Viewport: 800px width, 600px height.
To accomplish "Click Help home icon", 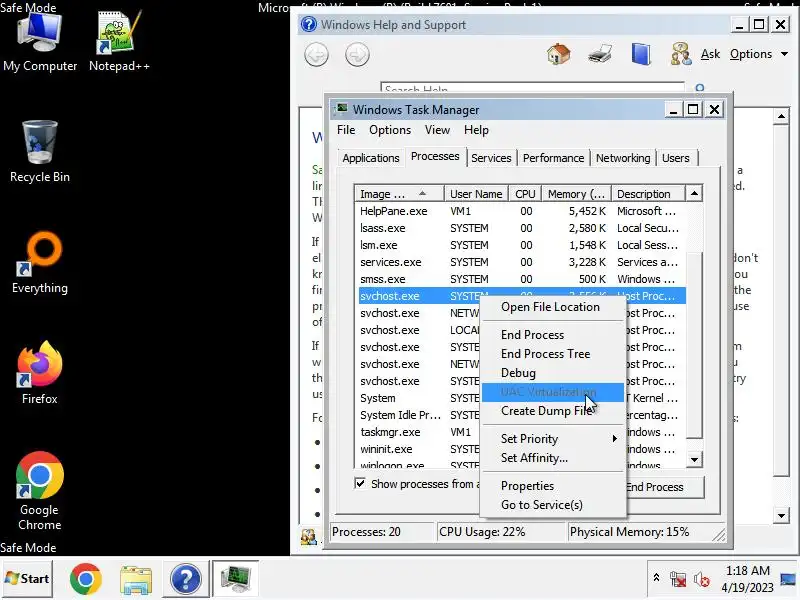I will 559,54.
